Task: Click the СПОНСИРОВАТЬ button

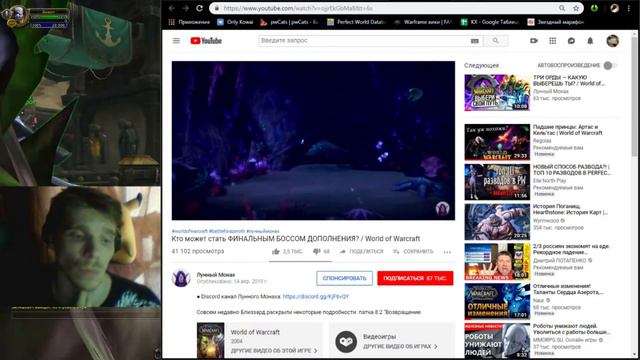Action: coord(344,278)
